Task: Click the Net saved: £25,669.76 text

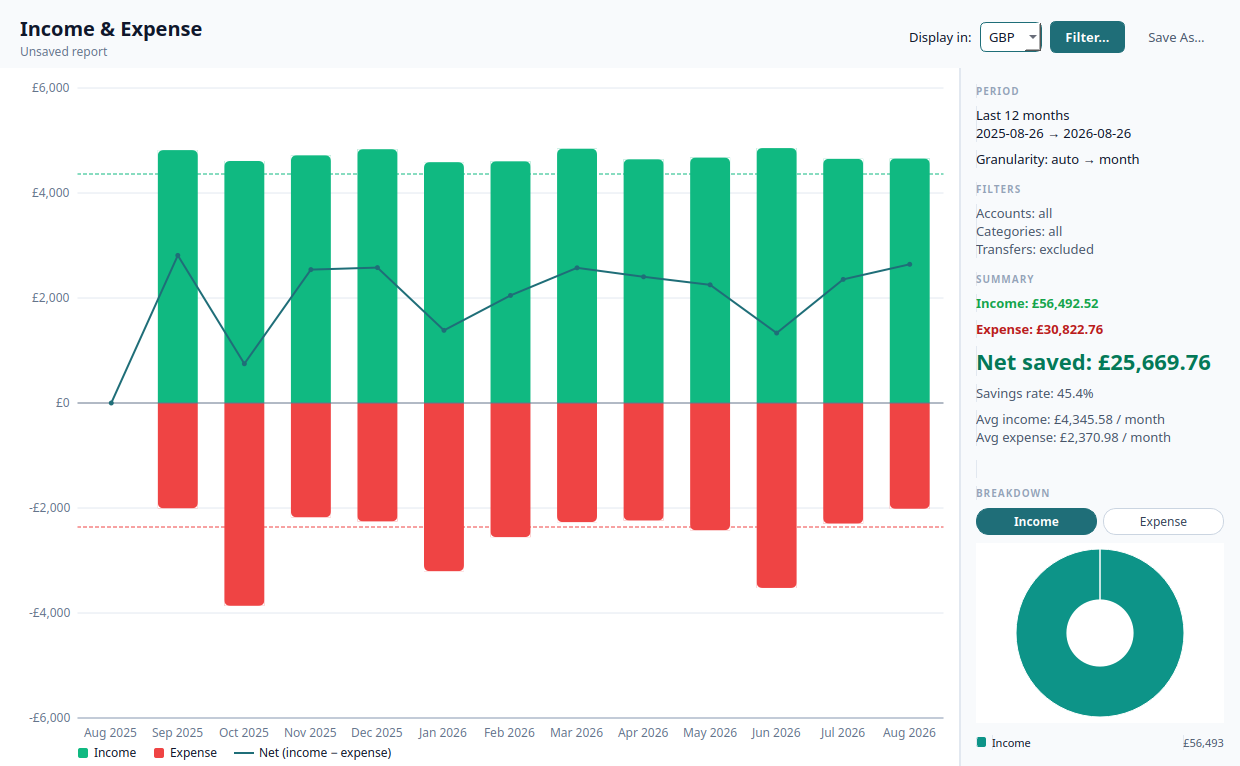Action: click(x=1093, y=362)
